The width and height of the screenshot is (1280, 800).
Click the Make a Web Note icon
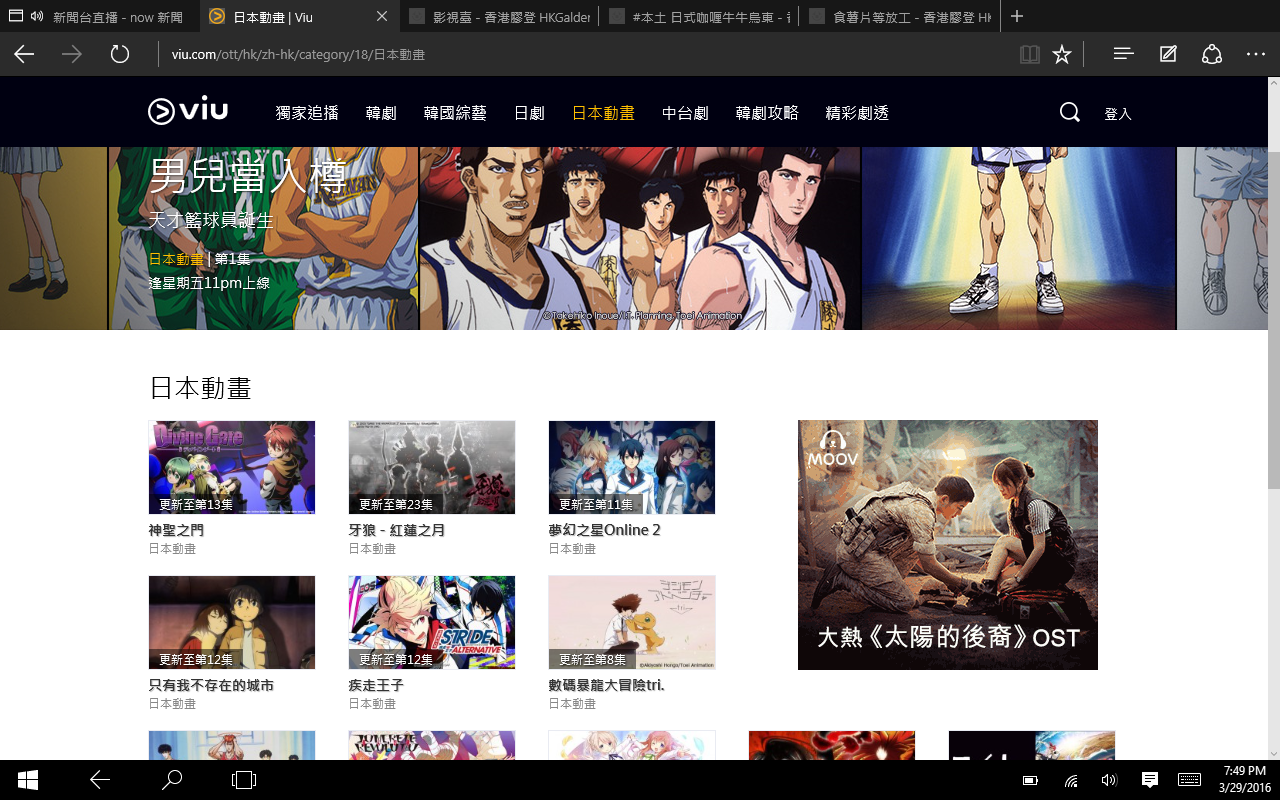coord(1168,54)
